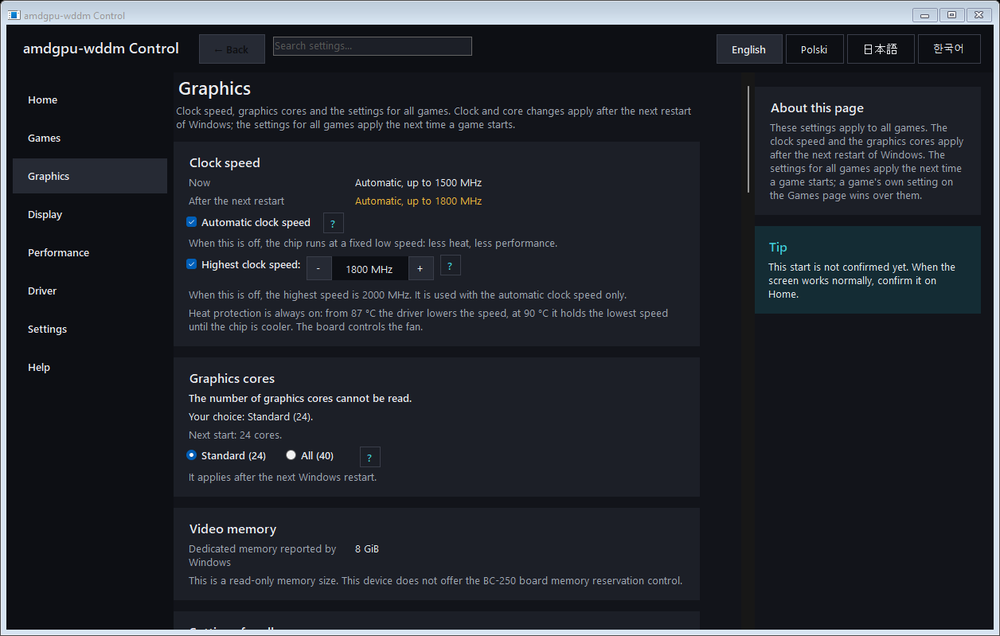The height and width of the screenshot is (636, 1000).
Task: Open the Performance page
Action: pyautogui.click(x=90, y=253)
